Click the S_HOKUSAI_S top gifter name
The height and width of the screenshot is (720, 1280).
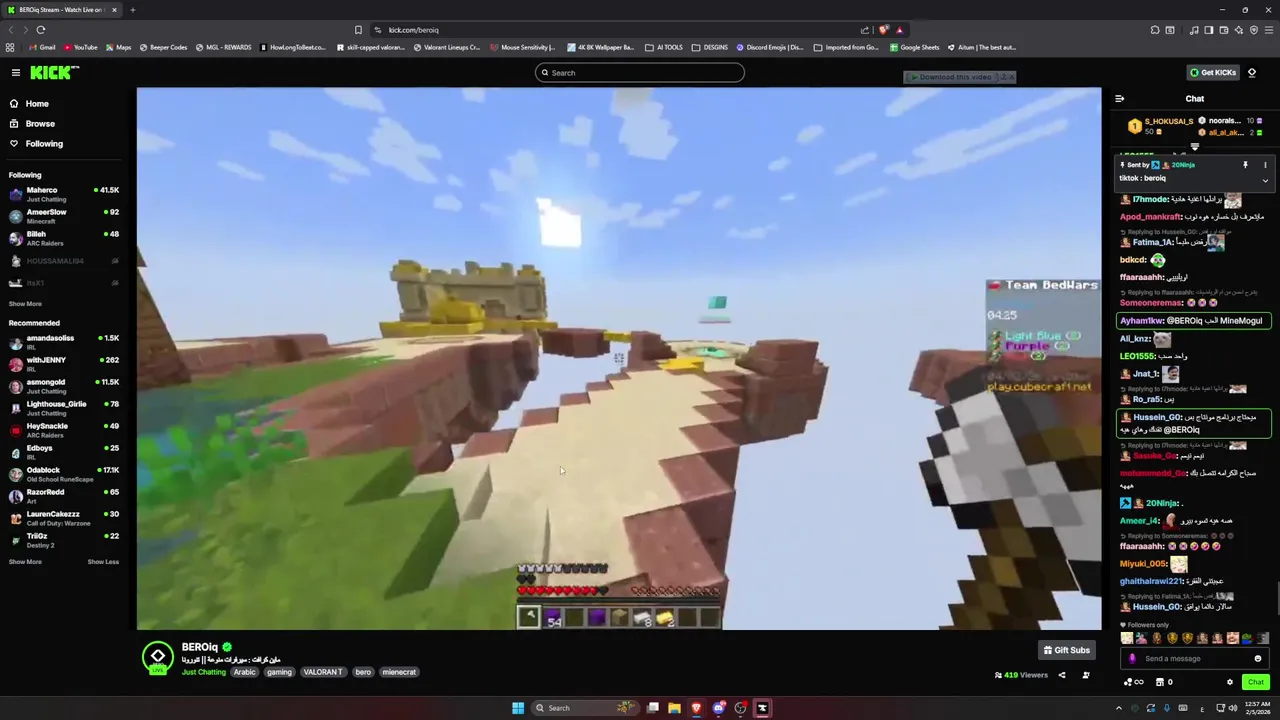click(x=1168, y=121)
